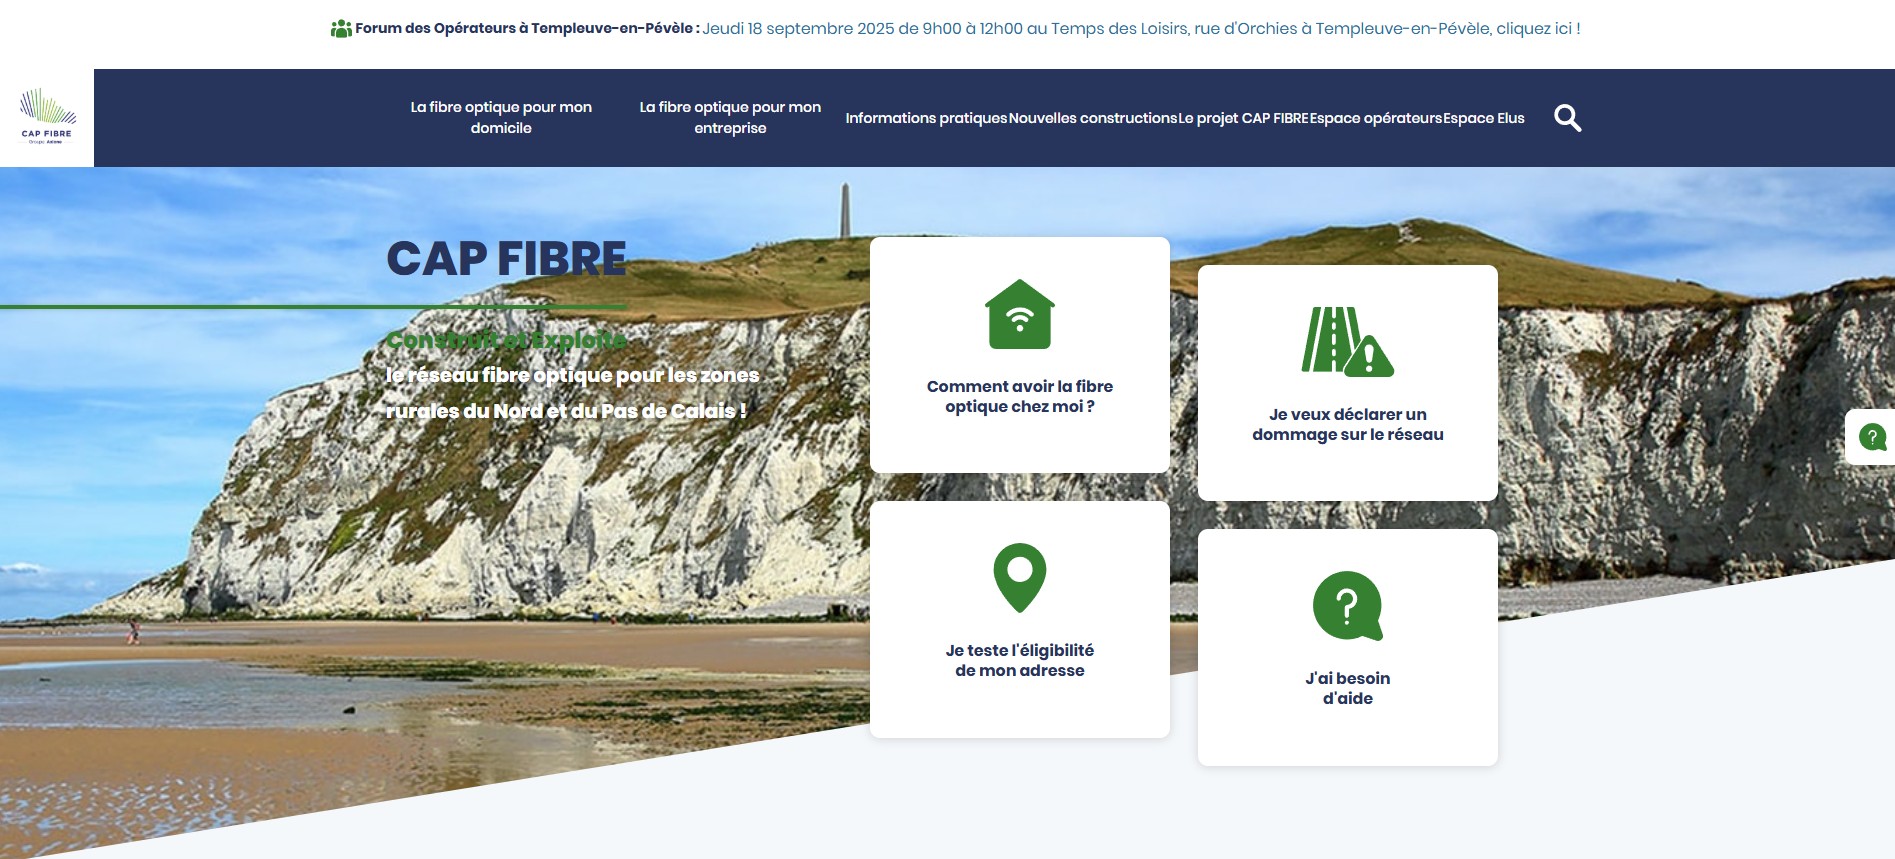Click the CAP FIBRE logo
Viewport: 1895px width, 859px height.
(47, 117)
